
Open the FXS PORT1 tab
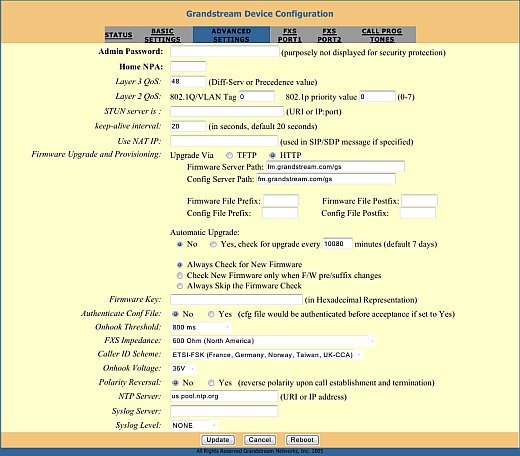290,35
